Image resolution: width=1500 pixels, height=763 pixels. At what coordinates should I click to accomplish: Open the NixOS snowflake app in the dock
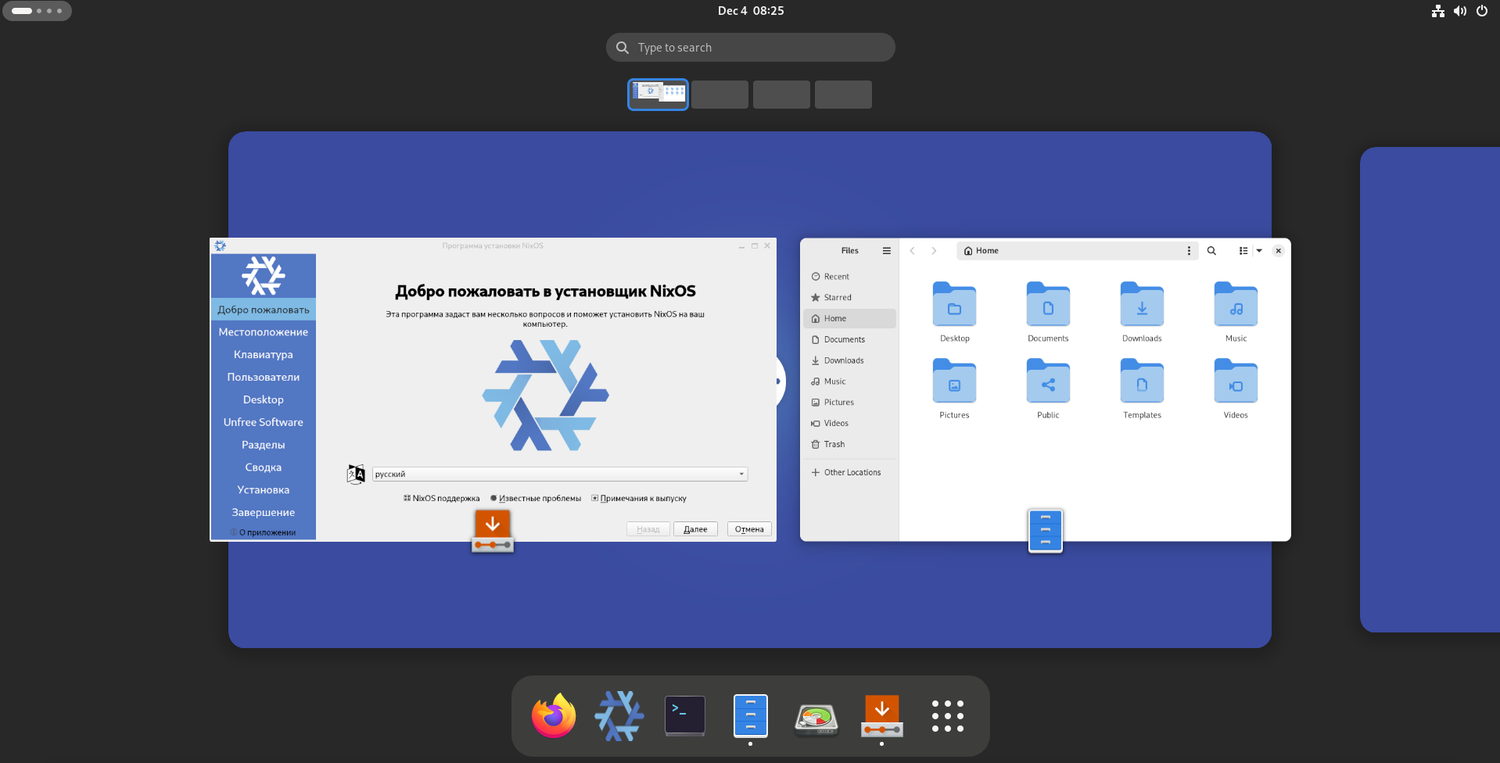coord(619,716)
